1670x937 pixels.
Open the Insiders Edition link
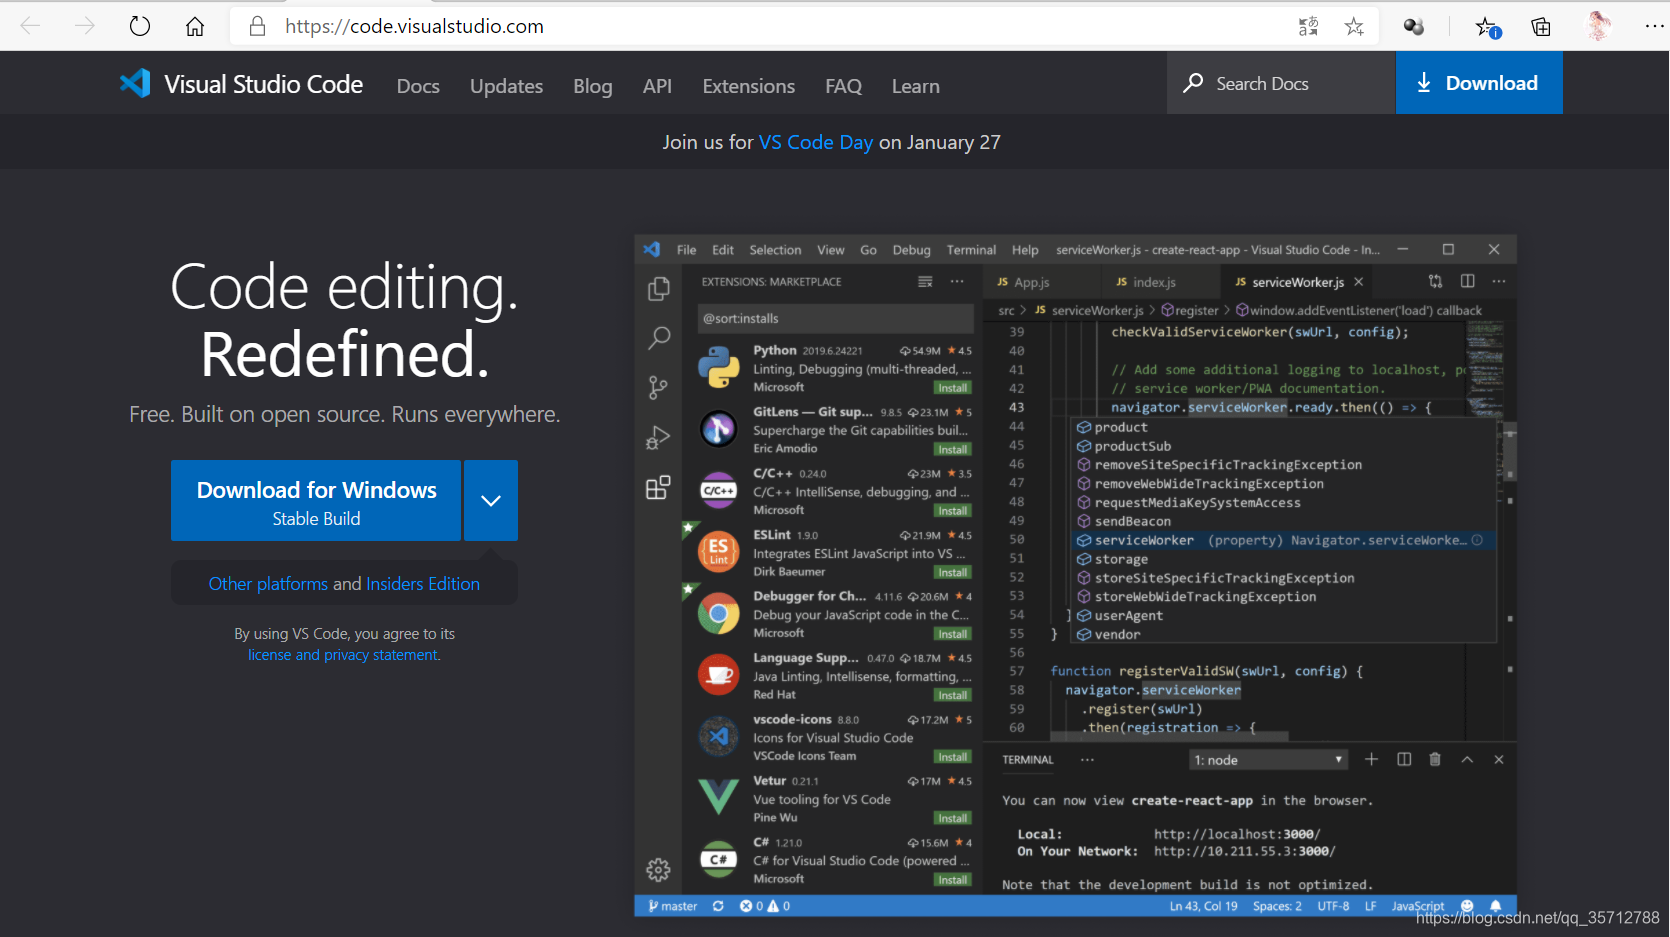423,584
